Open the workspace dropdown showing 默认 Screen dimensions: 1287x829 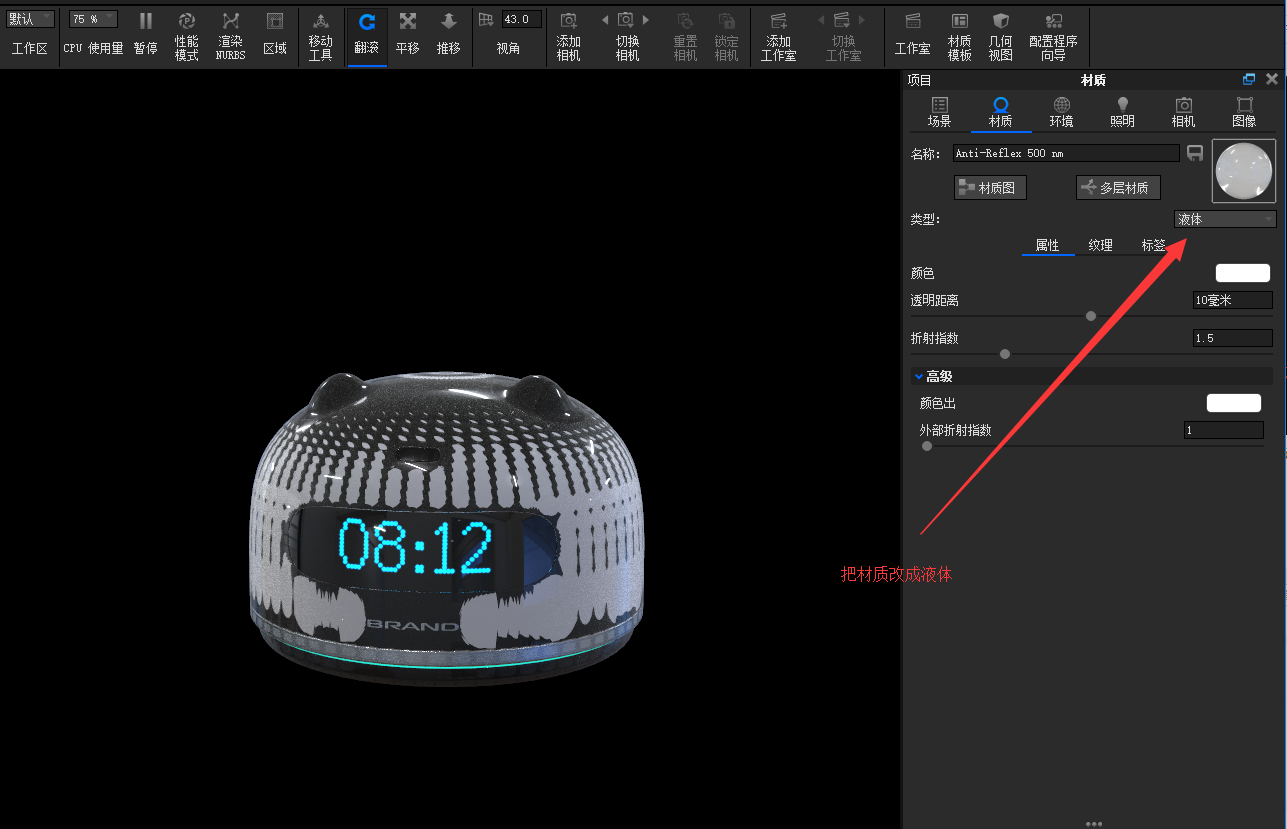pyautogui.click(x=31, y=19)
